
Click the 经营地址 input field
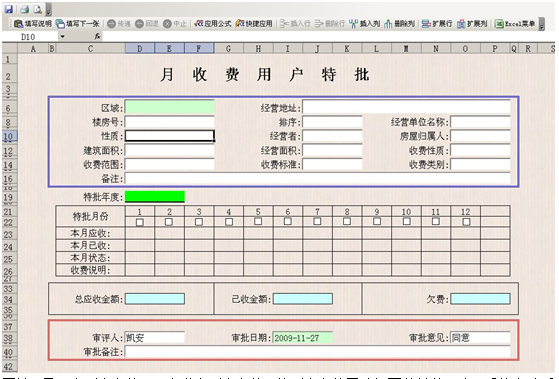coord(406,107)
